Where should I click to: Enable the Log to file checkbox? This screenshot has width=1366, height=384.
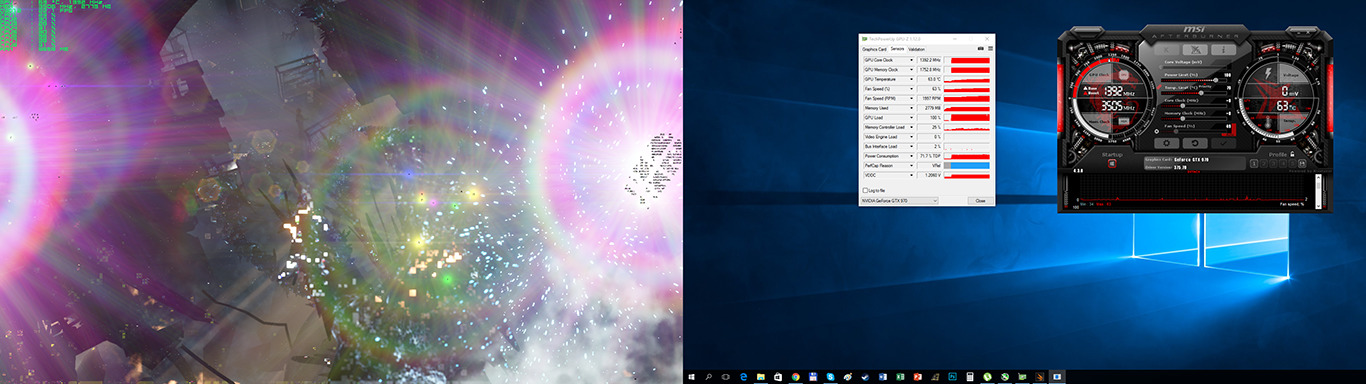[866, 190]
